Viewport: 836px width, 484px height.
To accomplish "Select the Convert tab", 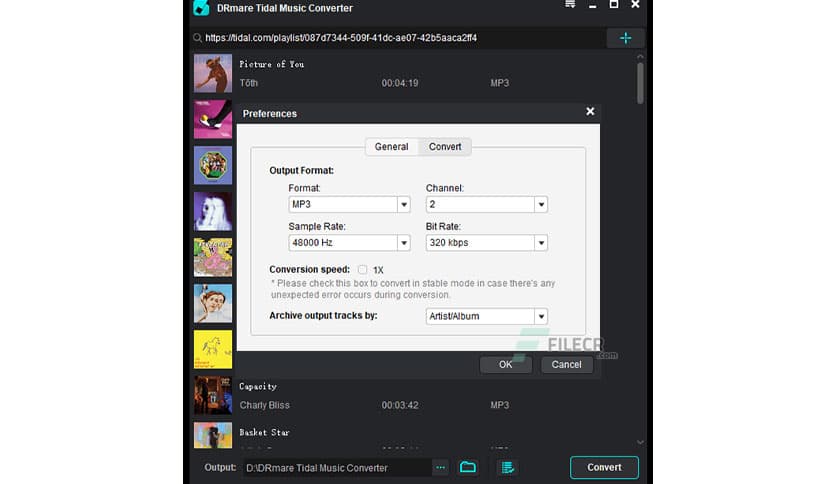I will click(445, 147).
